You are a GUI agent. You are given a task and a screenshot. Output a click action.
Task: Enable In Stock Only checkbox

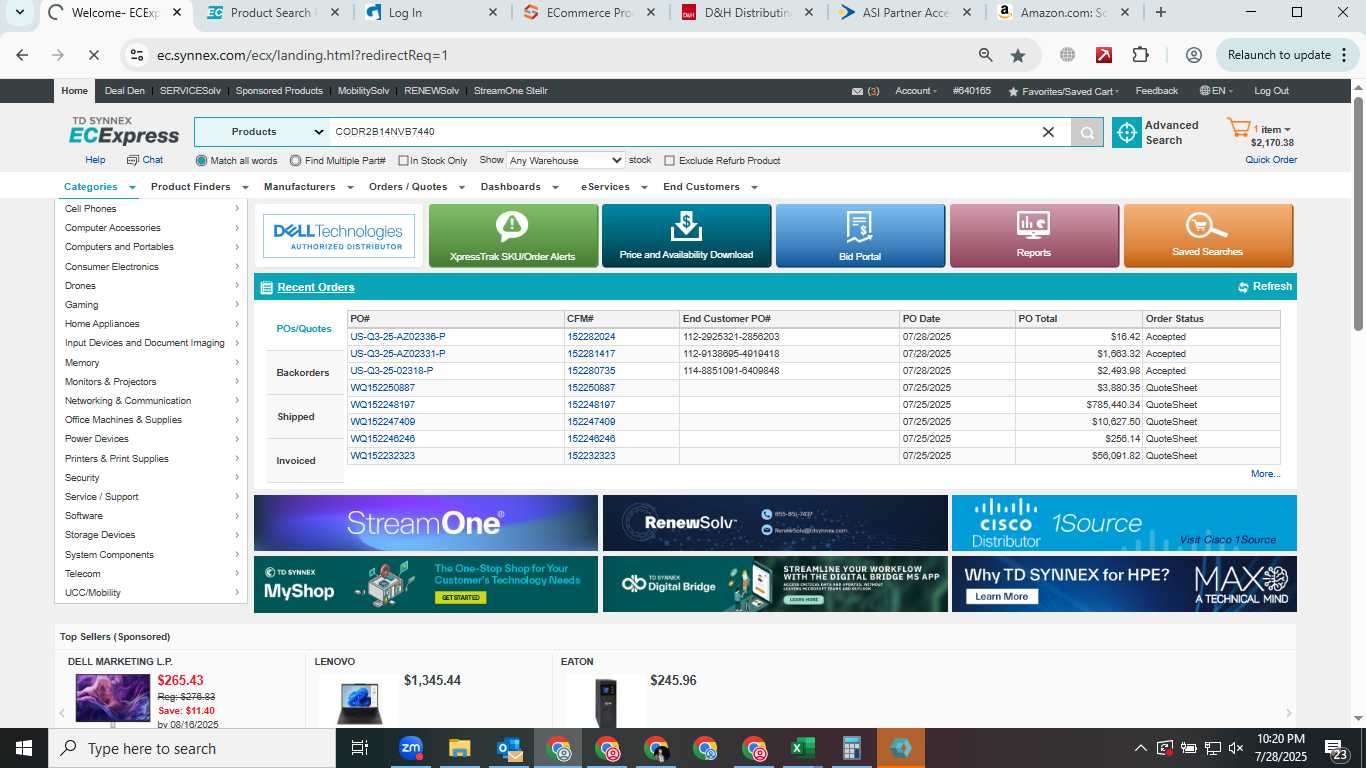tap(403, 161)
